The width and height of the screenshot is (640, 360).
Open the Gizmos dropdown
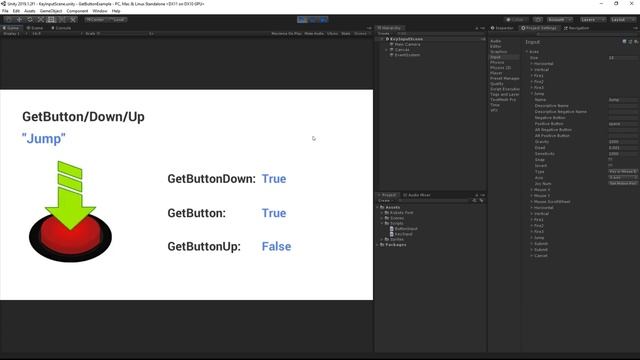click(x=362, y=33)
